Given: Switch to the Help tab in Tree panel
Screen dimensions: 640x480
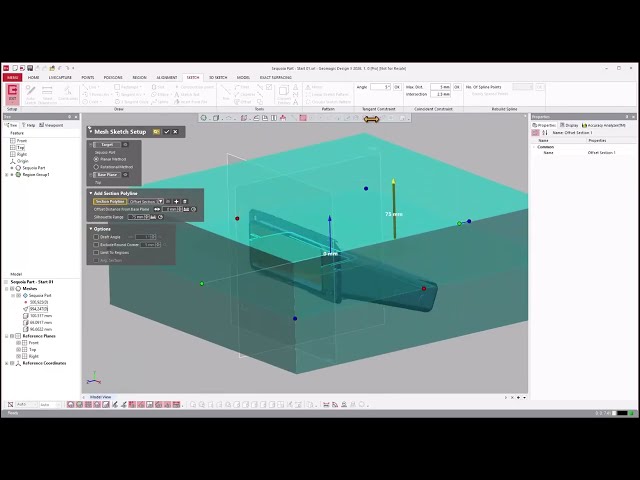Looking at the screenshot, I should pos(28,125).
